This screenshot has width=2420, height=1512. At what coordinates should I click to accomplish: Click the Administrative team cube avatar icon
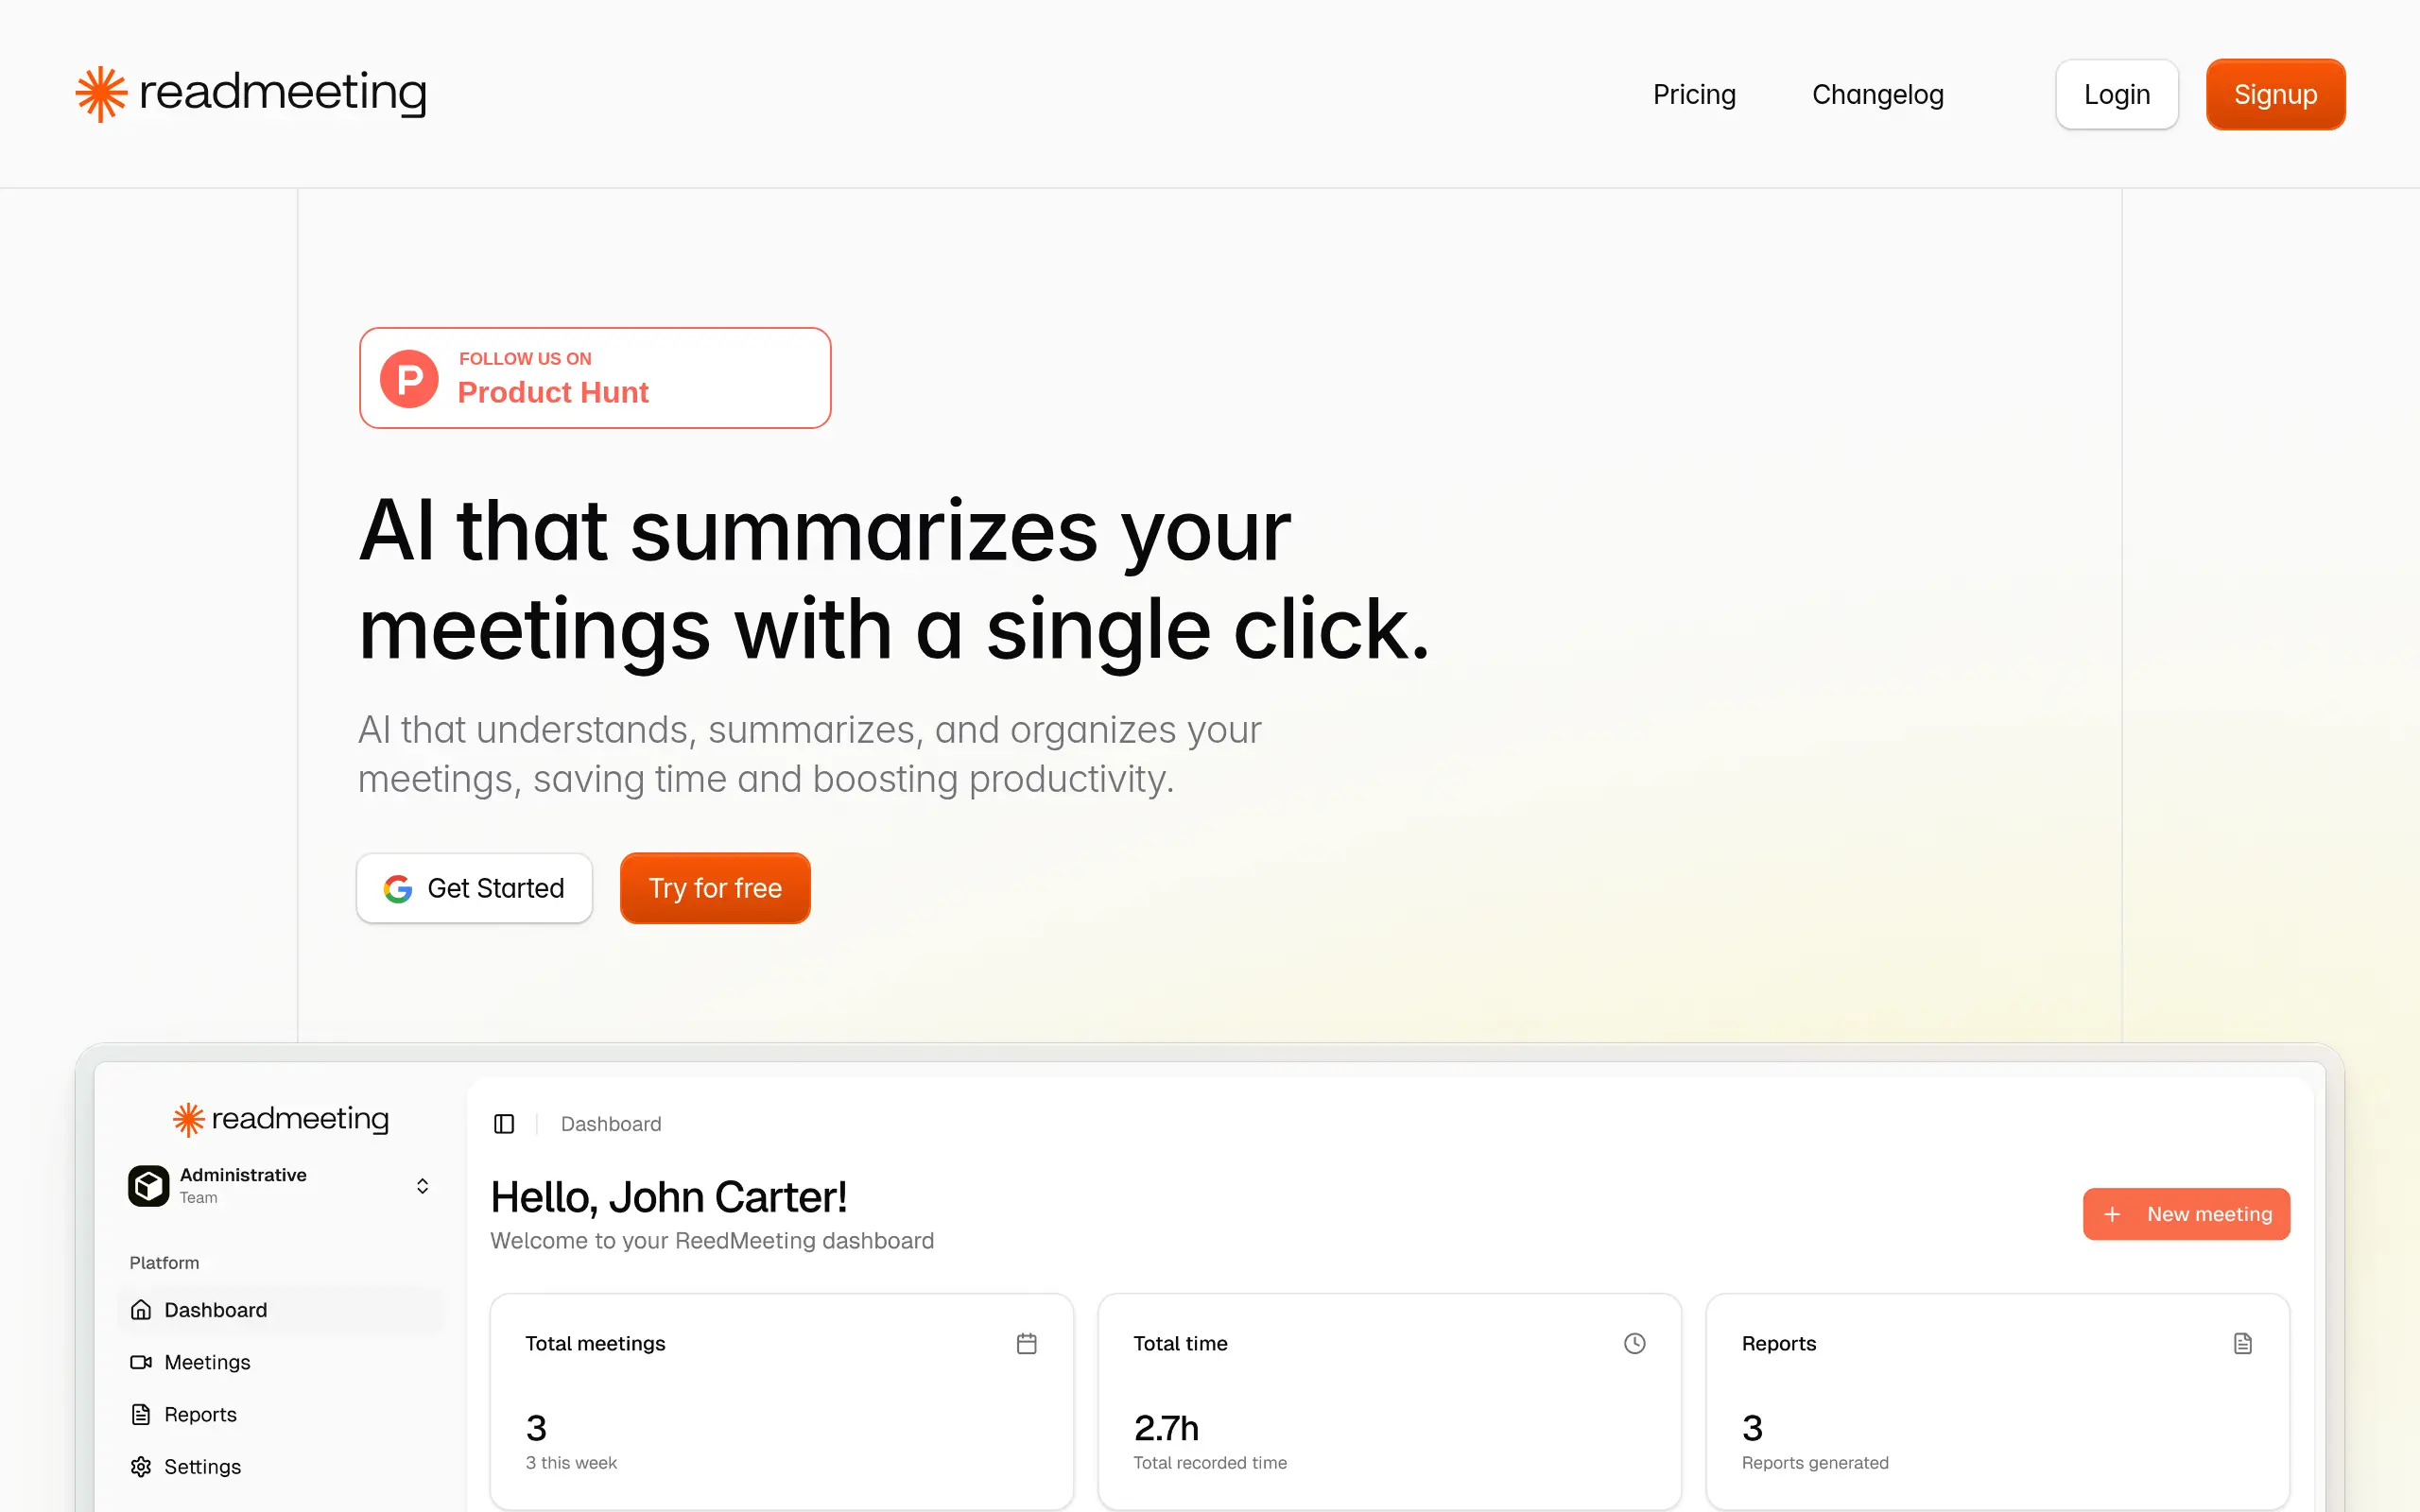tap(149, 1186)
